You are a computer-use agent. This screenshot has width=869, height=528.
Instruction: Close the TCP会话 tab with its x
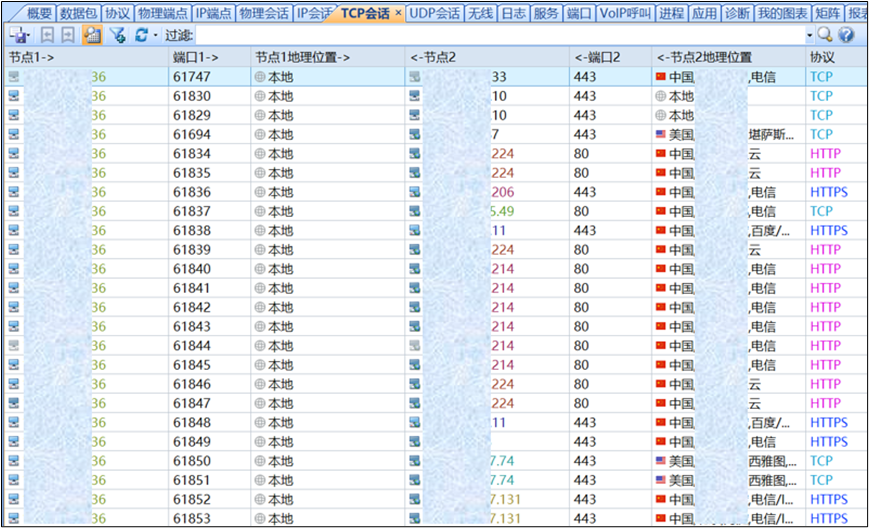pyautogui.click(x=398, y=13)
